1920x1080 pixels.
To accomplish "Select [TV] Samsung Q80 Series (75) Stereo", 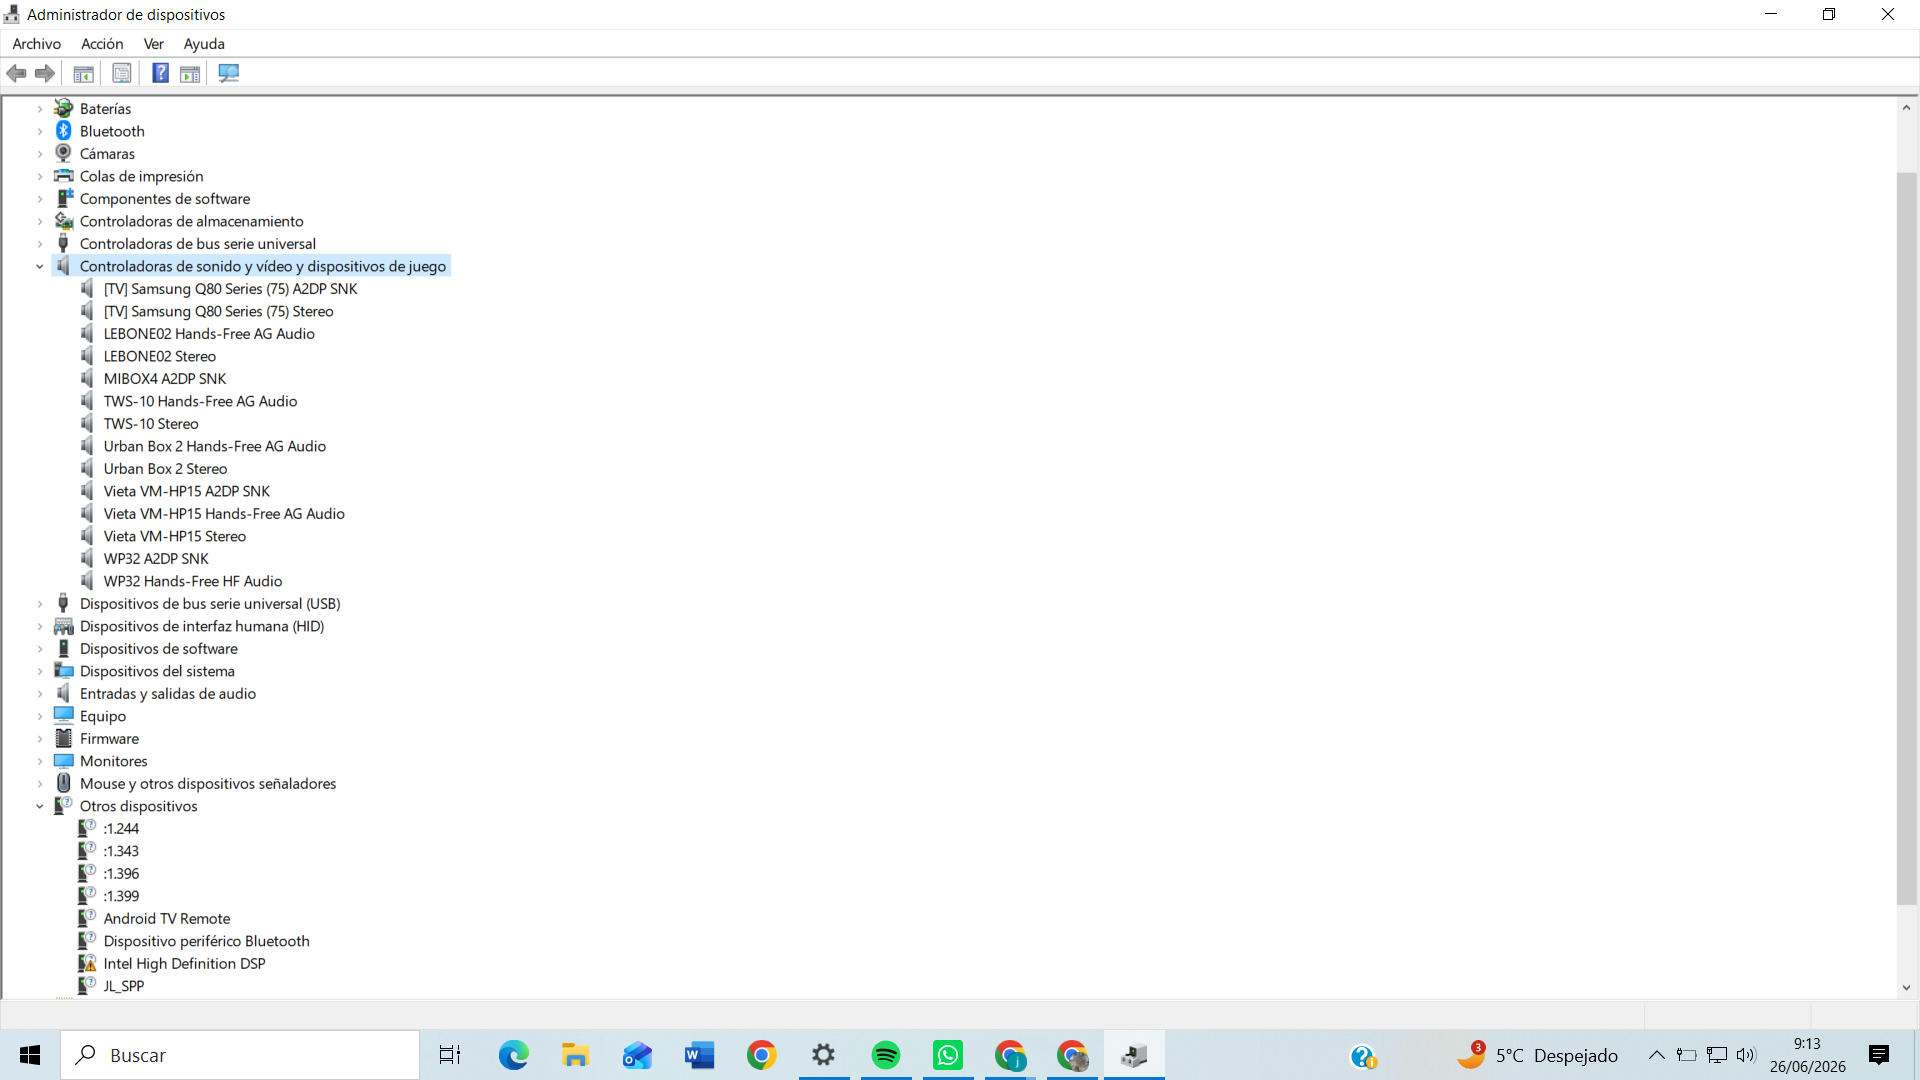I will click(x=219, y=311).
